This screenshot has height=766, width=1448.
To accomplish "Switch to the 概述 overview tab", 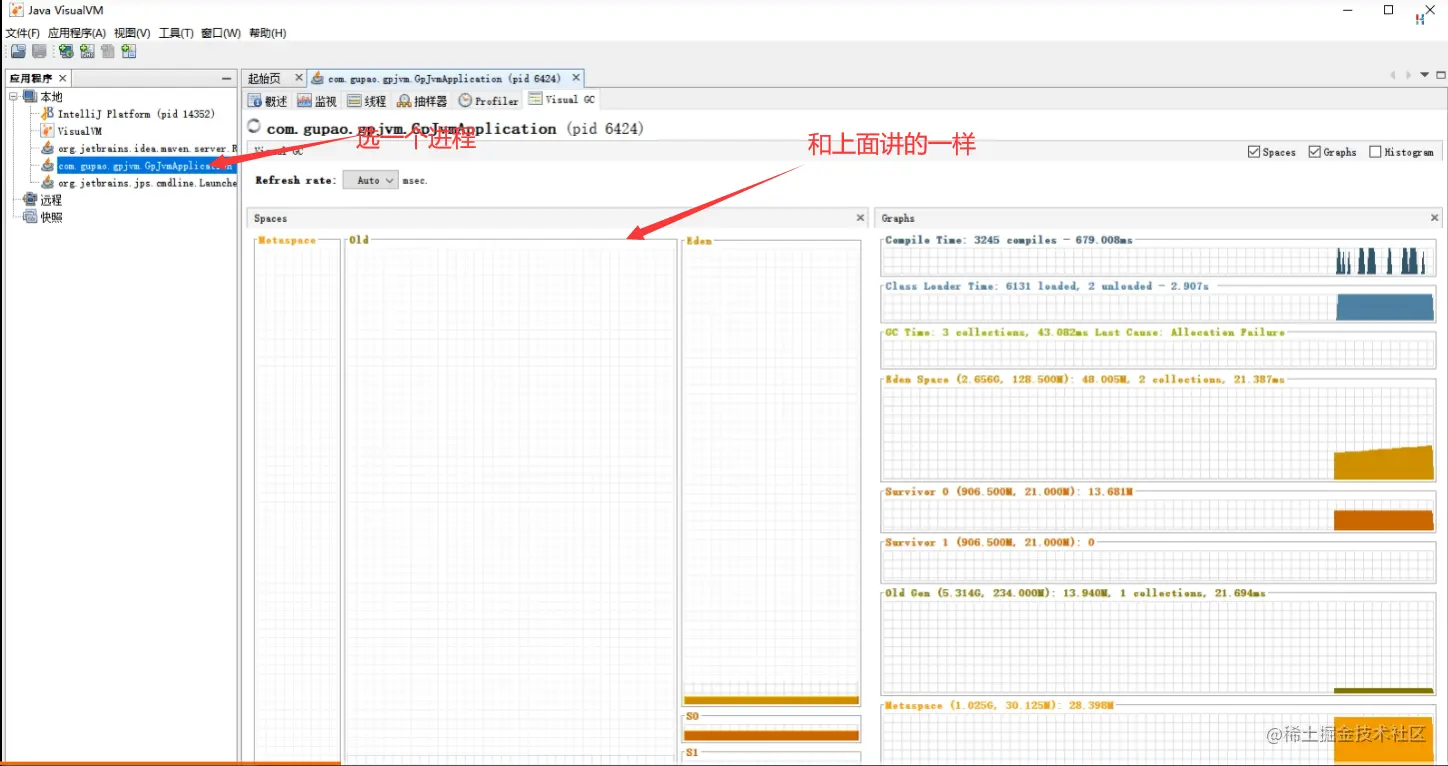I will tap(268, 101).
